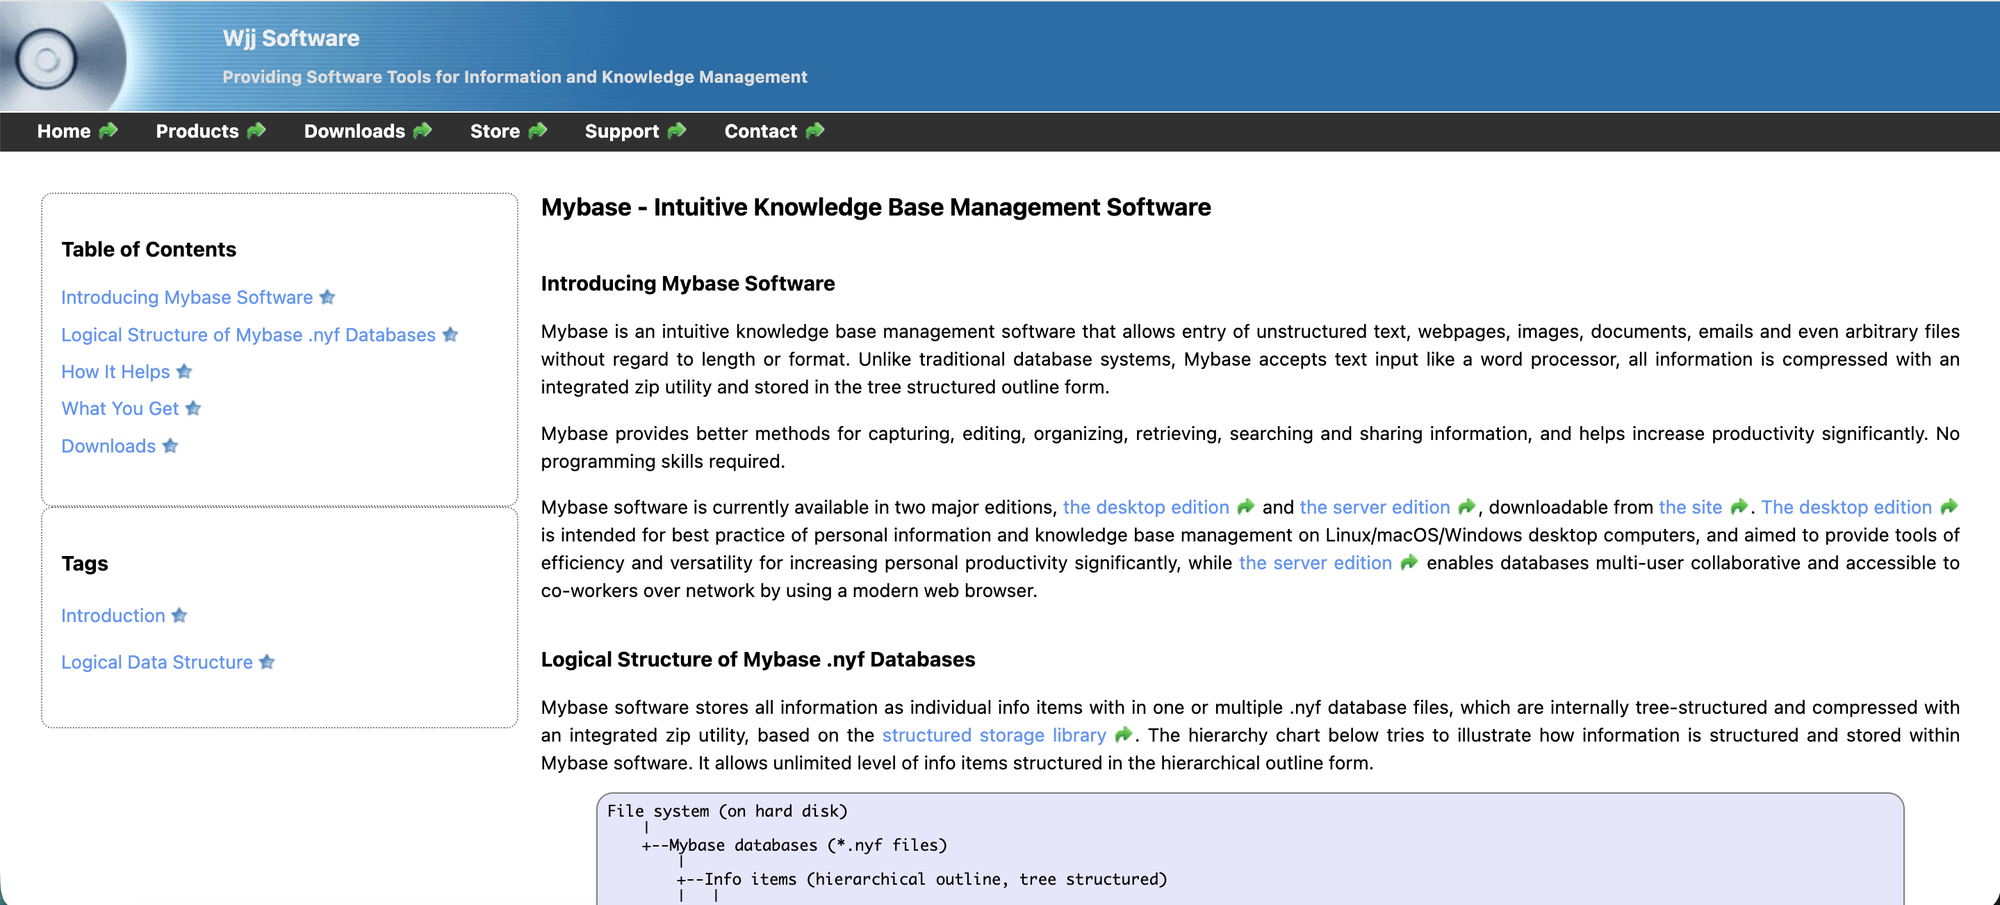The image size is (2000, 905).
Task: Click the CD disc logo in header
Action: coord(47,59)
